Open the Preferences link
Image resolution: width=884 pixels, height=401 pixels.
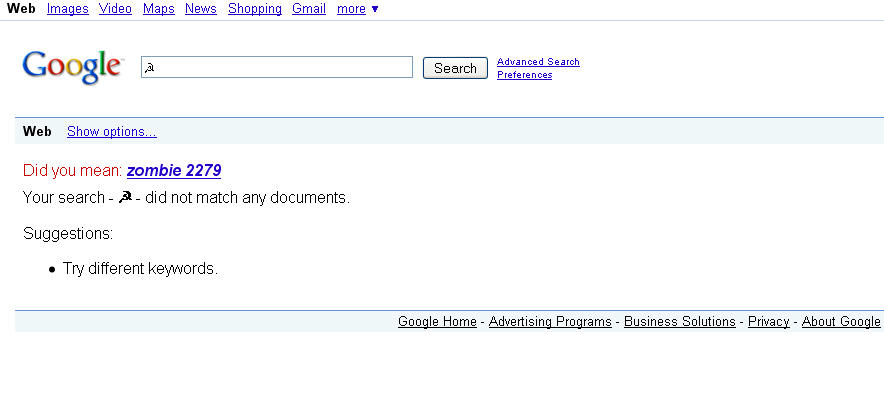click(524, 74)
